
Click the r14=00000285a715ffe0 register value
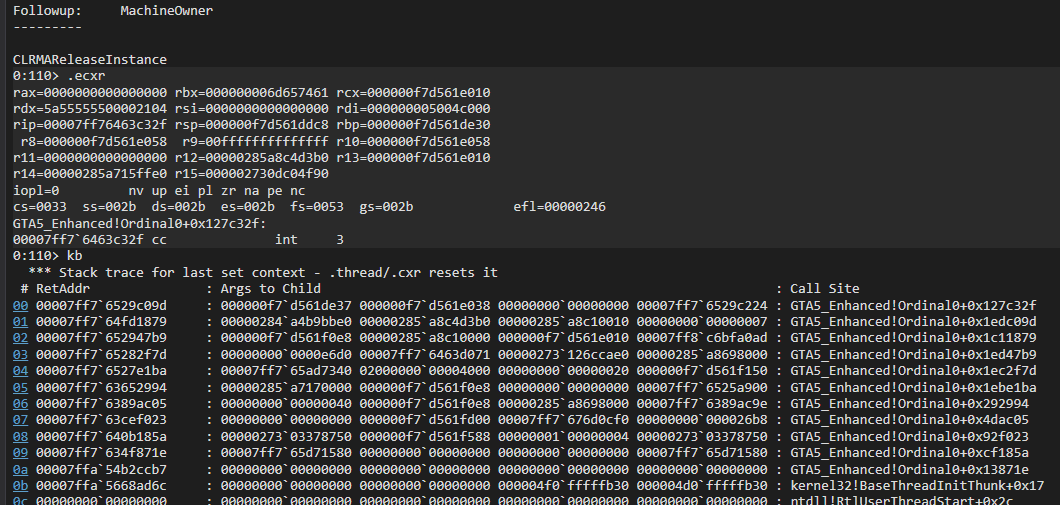[x=90, y=174]
